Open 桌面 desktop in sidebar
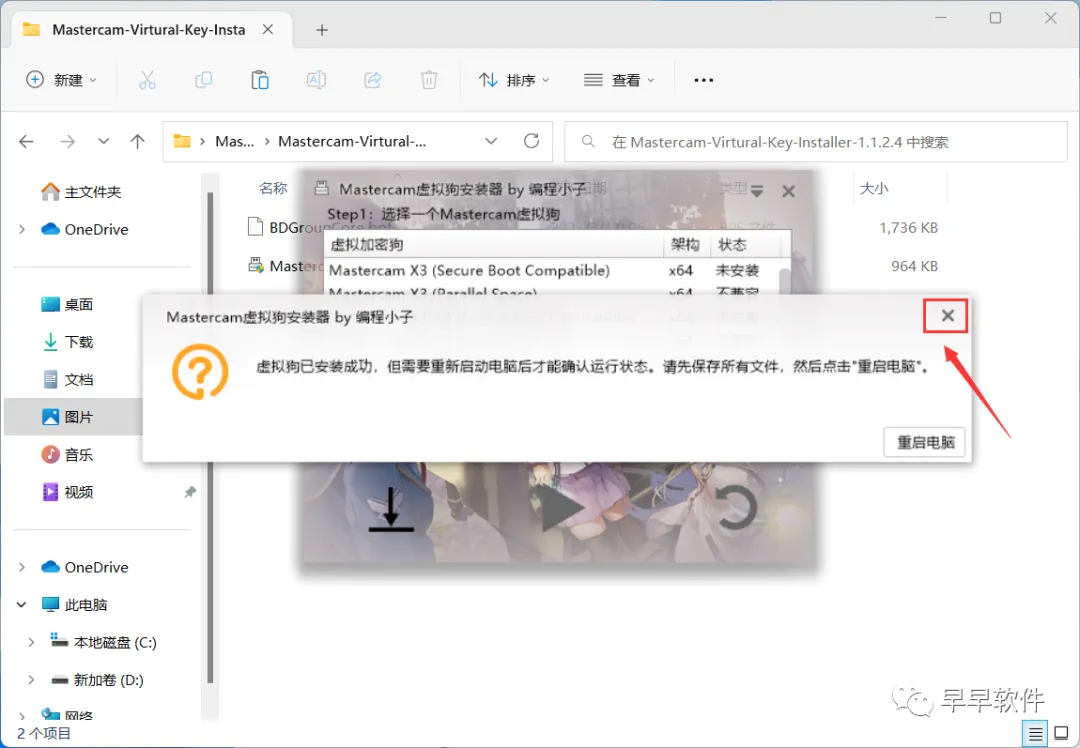Viewport: 1080px width, 748px height. (x=68, y=304)
